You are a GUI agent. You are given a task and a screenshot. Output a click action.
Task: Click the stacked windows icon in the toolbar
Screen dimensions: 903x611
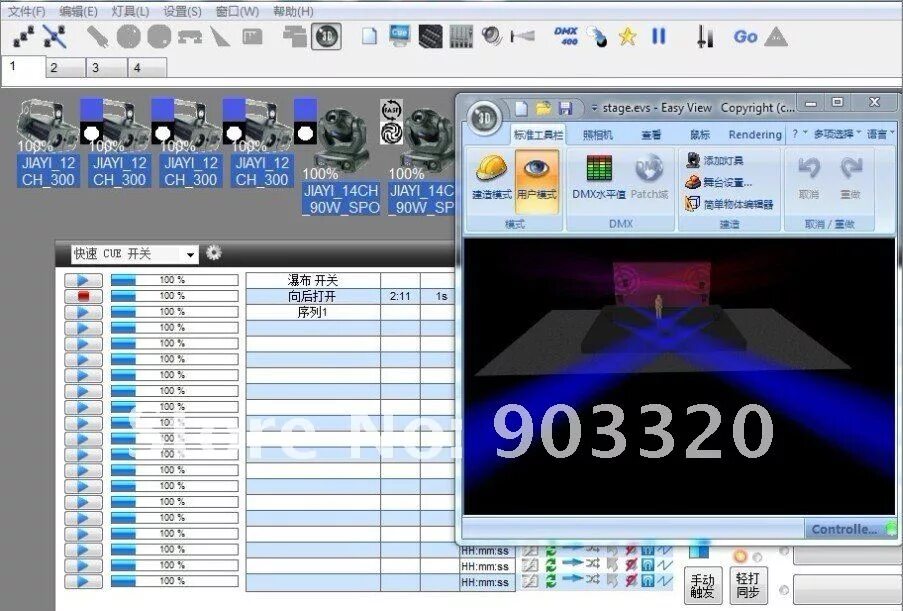(x=295, y=37)
